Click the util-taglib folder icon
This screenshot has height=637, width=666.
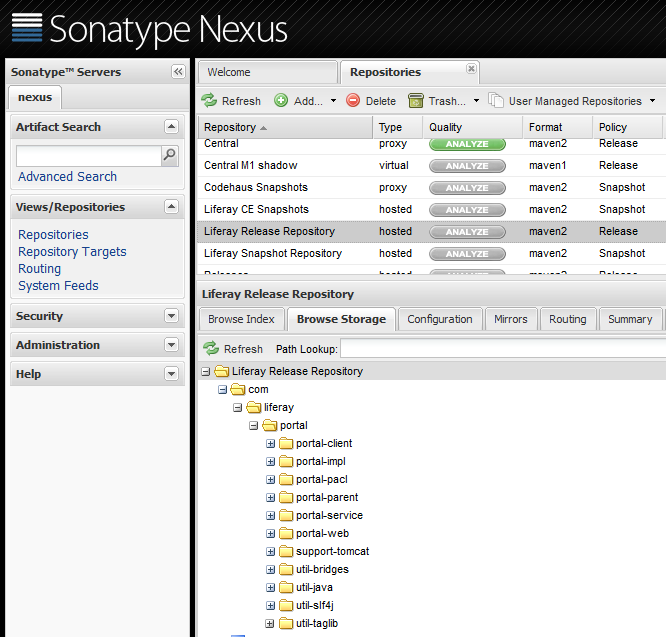tap(286, 623)
